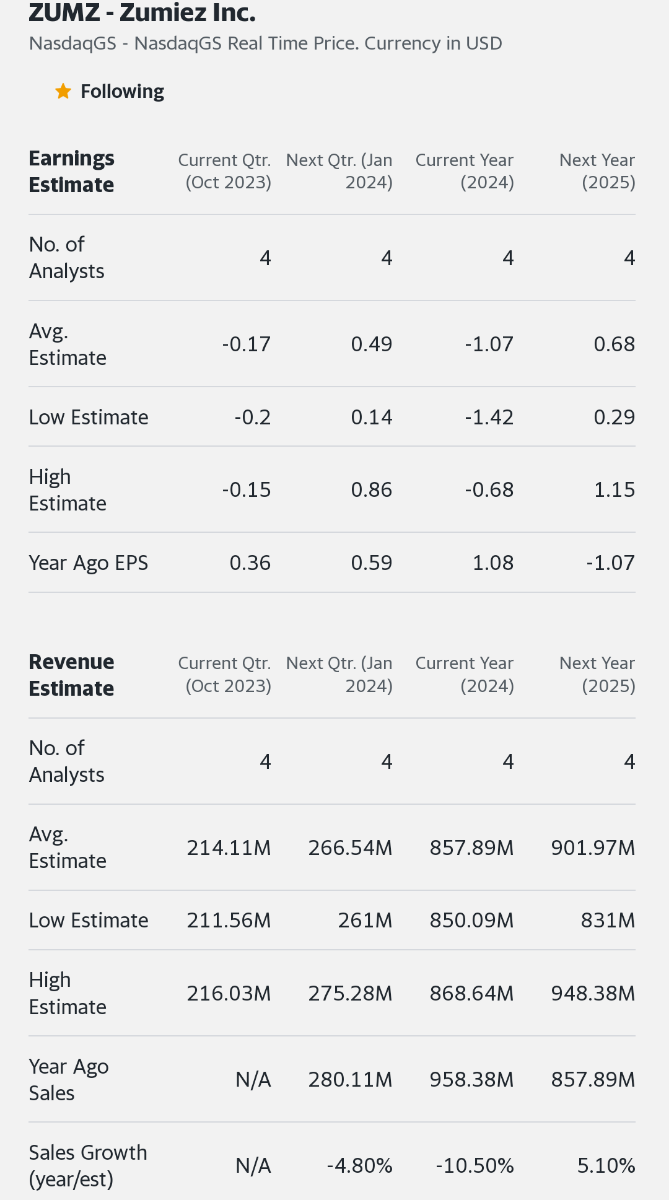
Task: Click Year Ago EPS value 1.08
Action: click(x=493, y=563)
